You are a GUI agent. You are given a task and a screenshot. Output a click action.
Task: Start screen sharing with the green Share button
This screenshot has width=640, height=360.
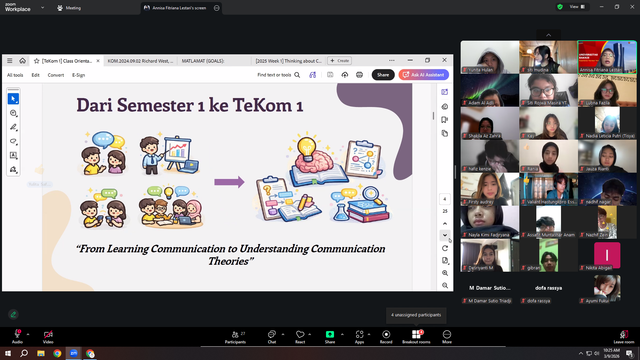click(330, 337)
